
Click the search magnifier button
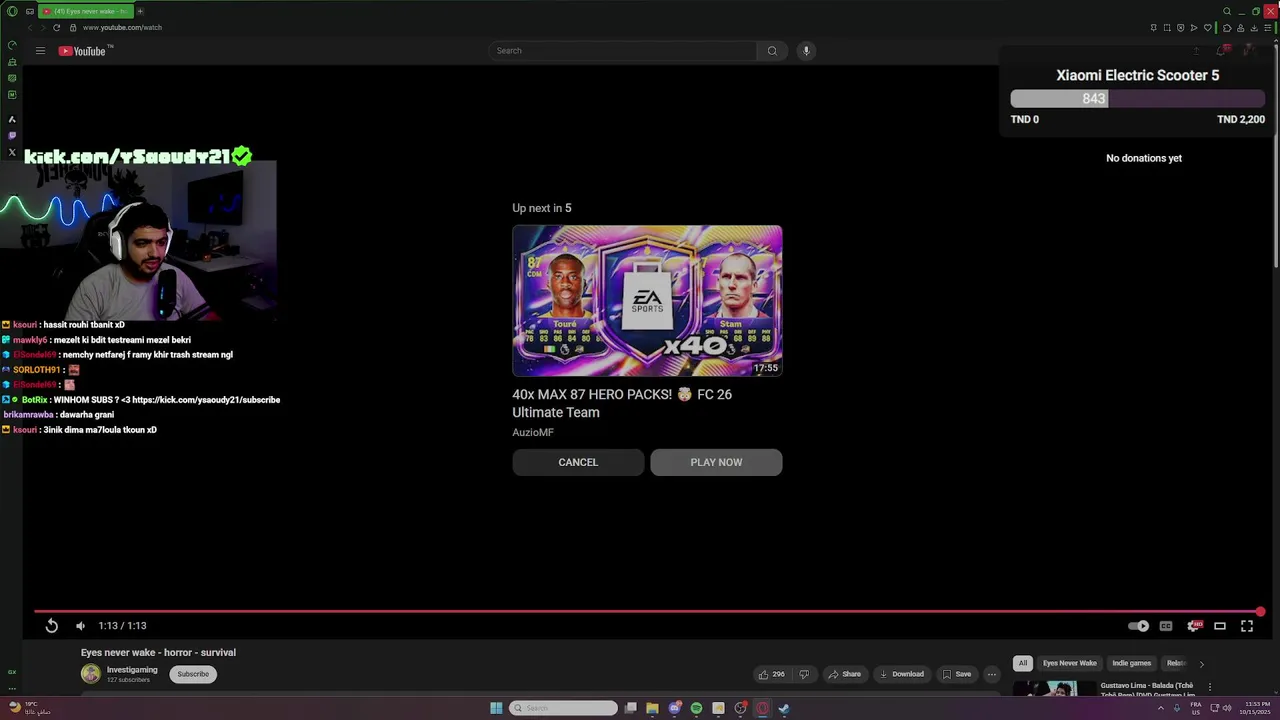[x=772, y=51]
